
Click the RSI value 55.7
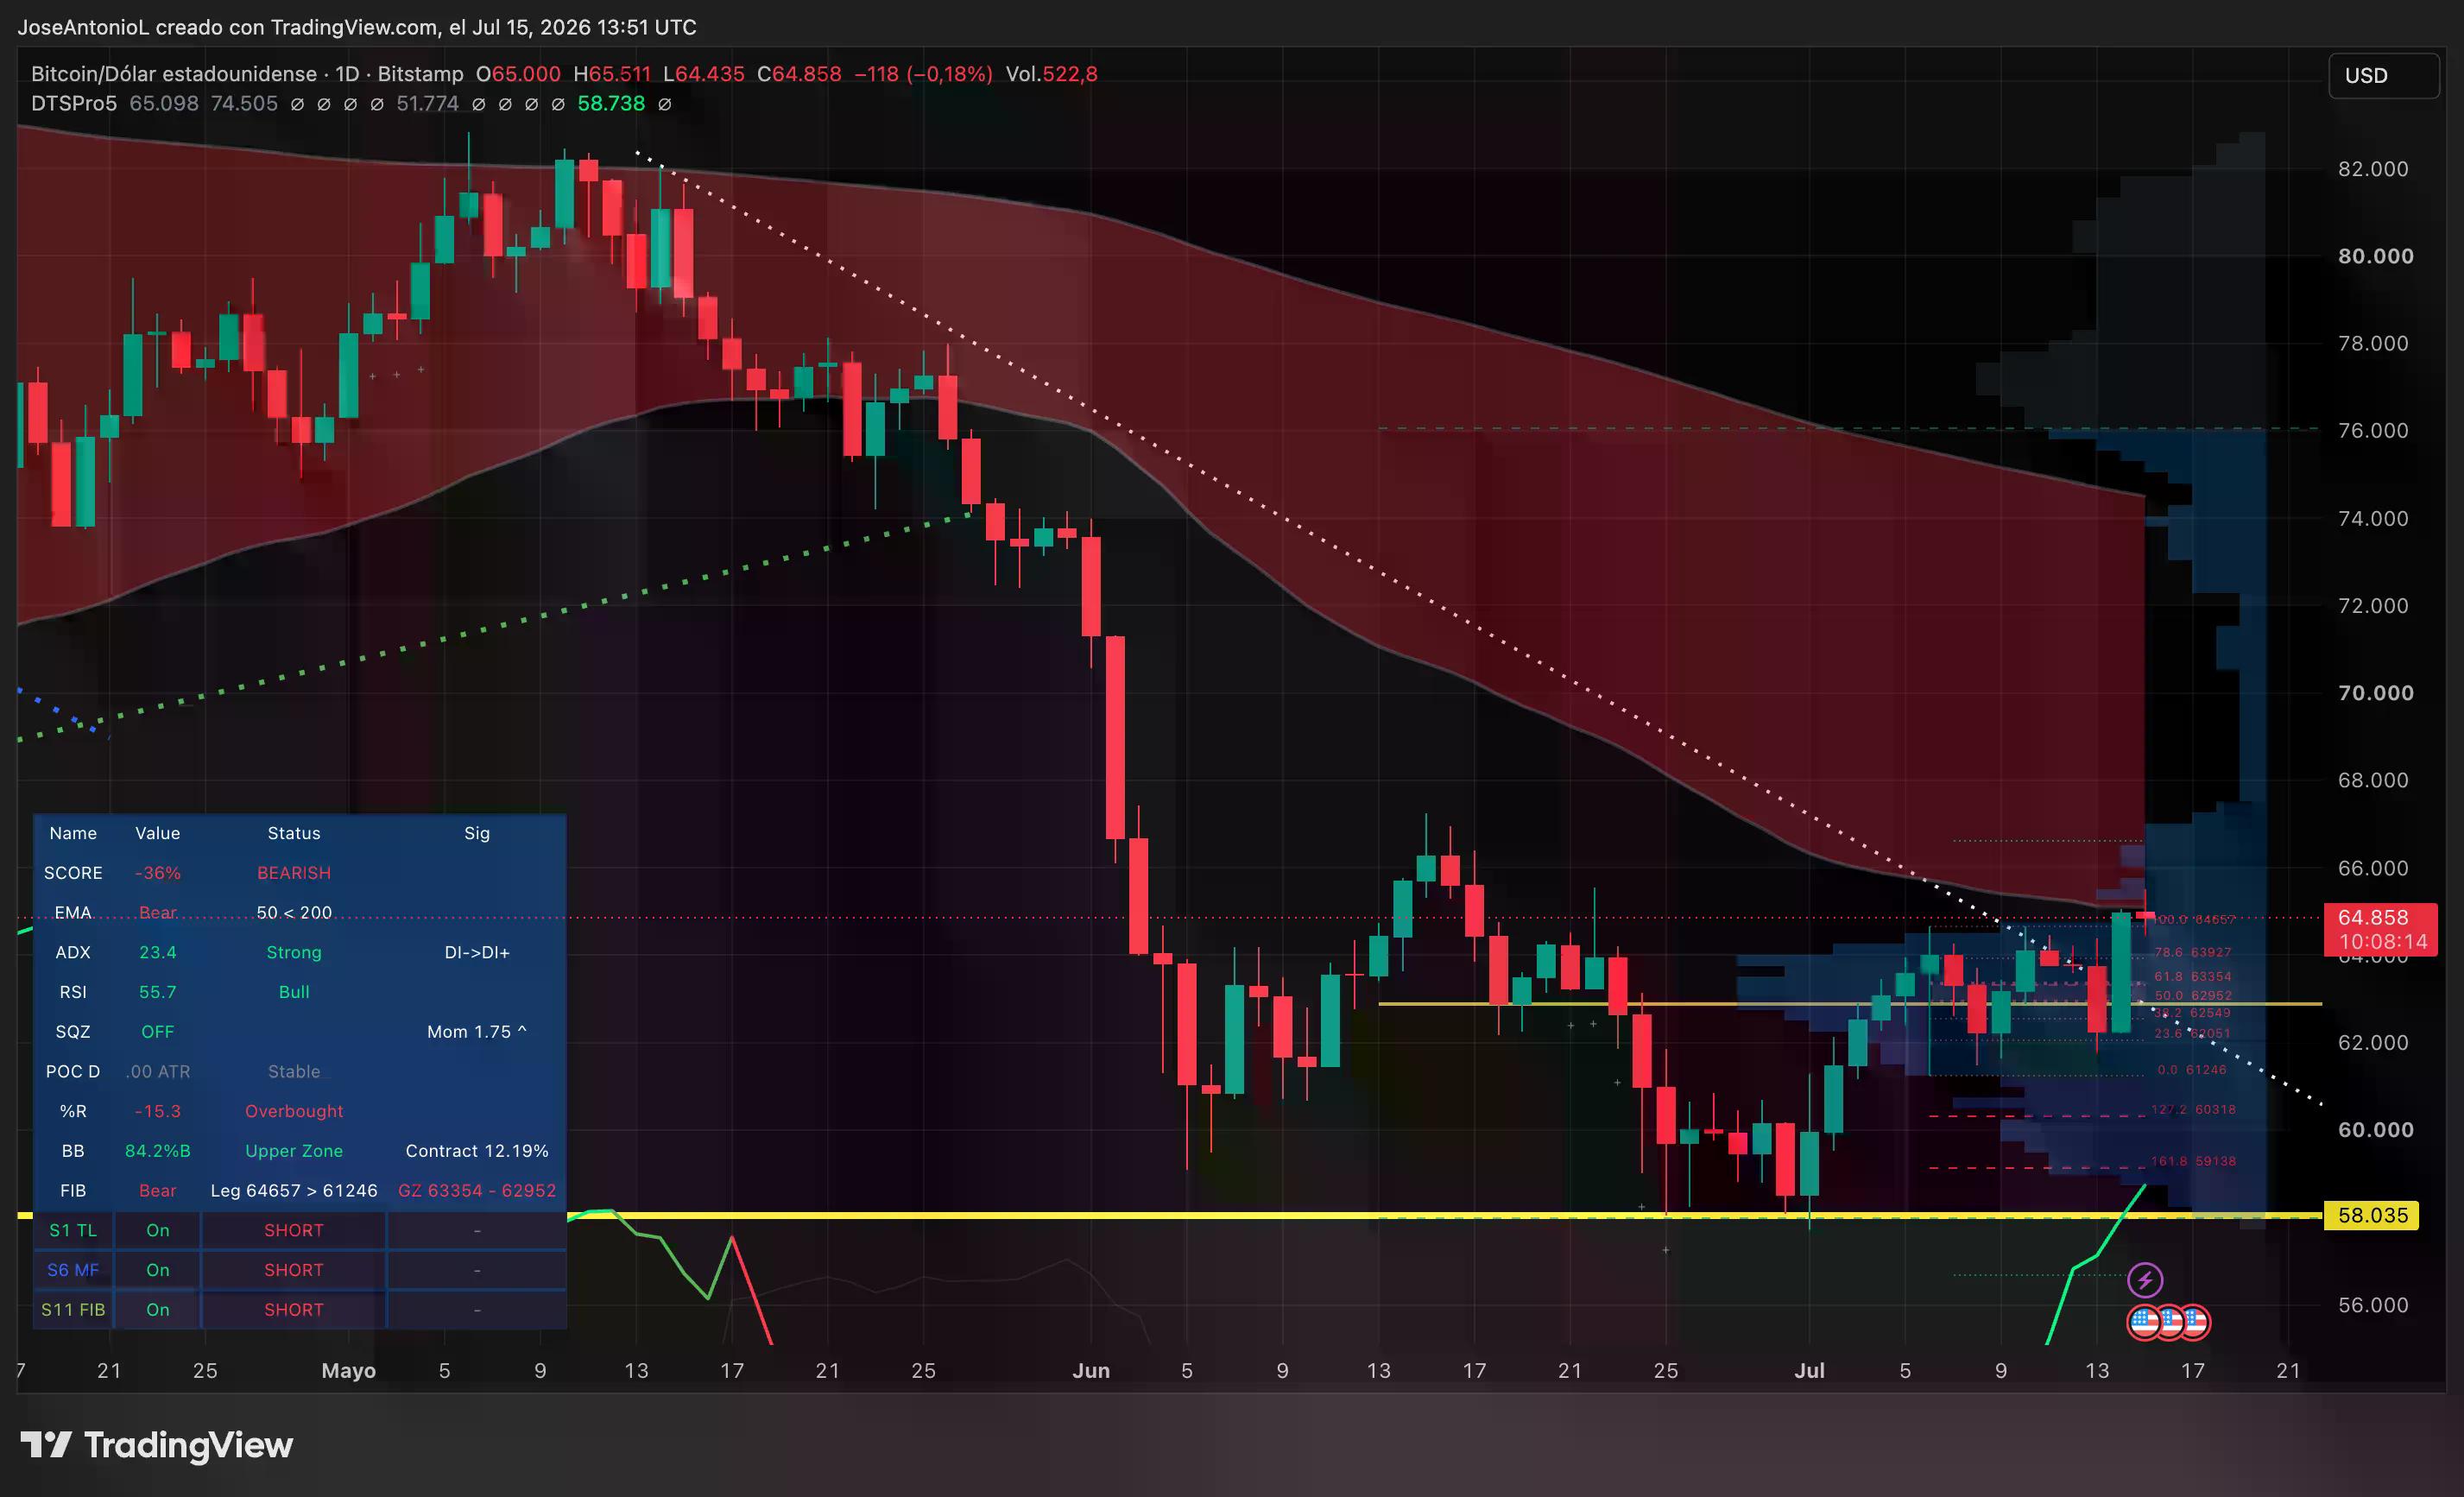pyautogui.click(x=158, y=992)
